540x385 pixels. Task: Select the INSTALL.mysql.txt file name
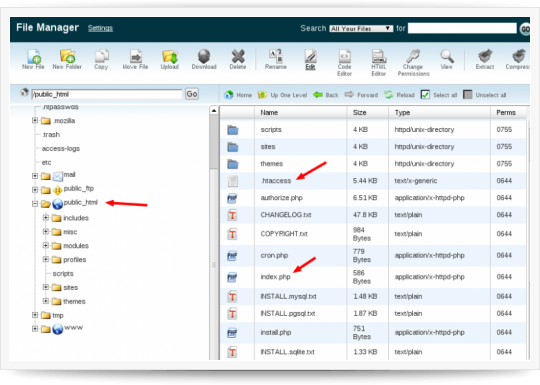(x=288, y=296)
